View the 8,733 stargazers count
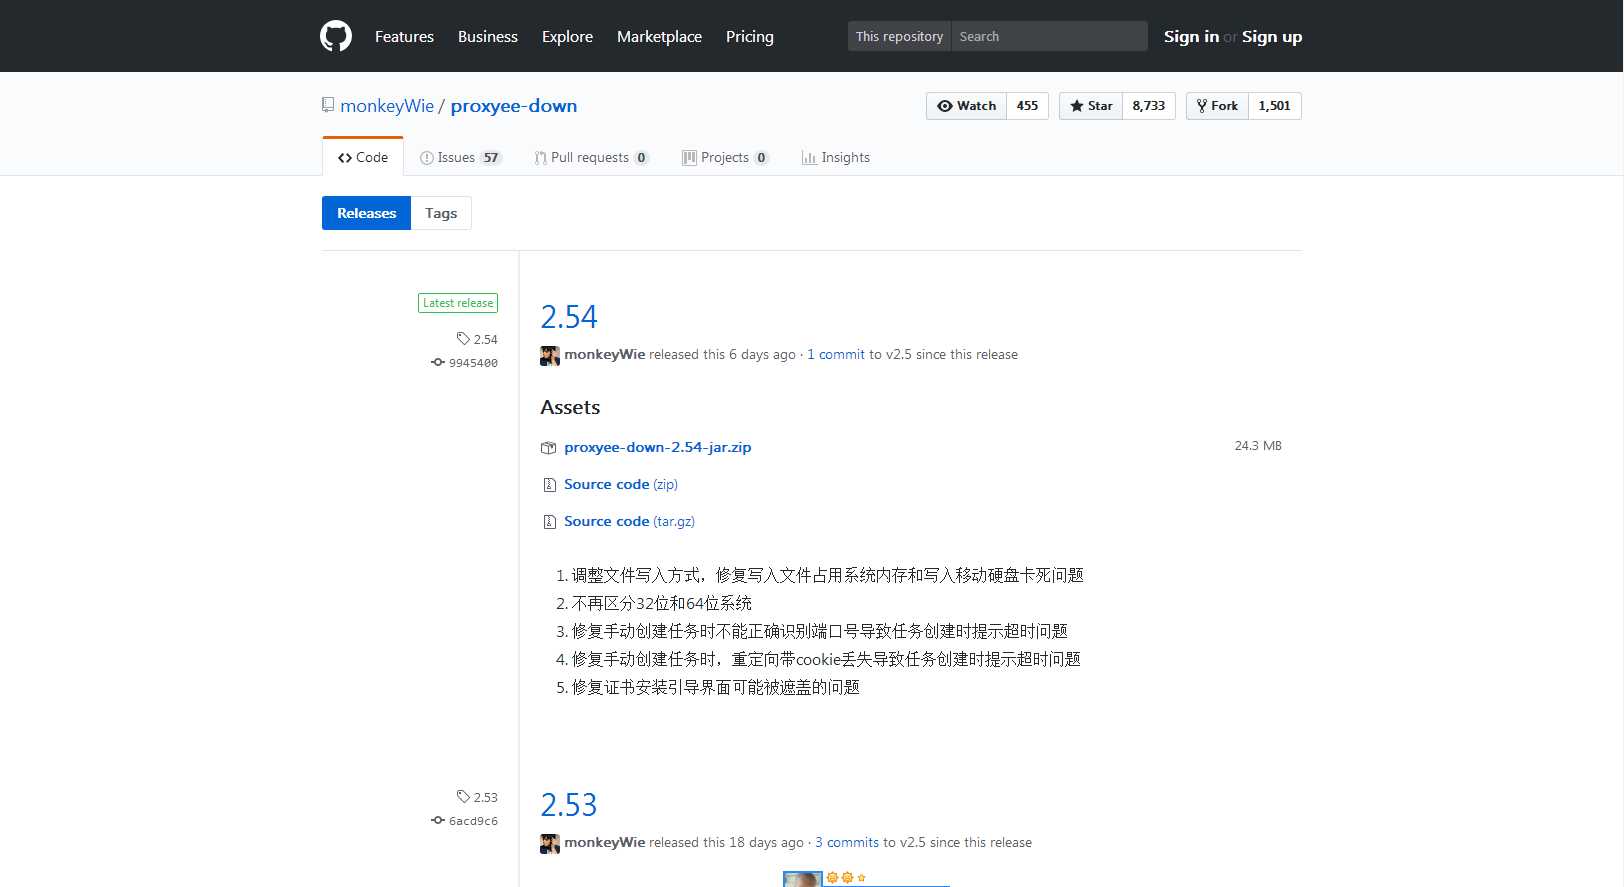The width and height of the screenshot is (1624, 887). (1148, 106)
